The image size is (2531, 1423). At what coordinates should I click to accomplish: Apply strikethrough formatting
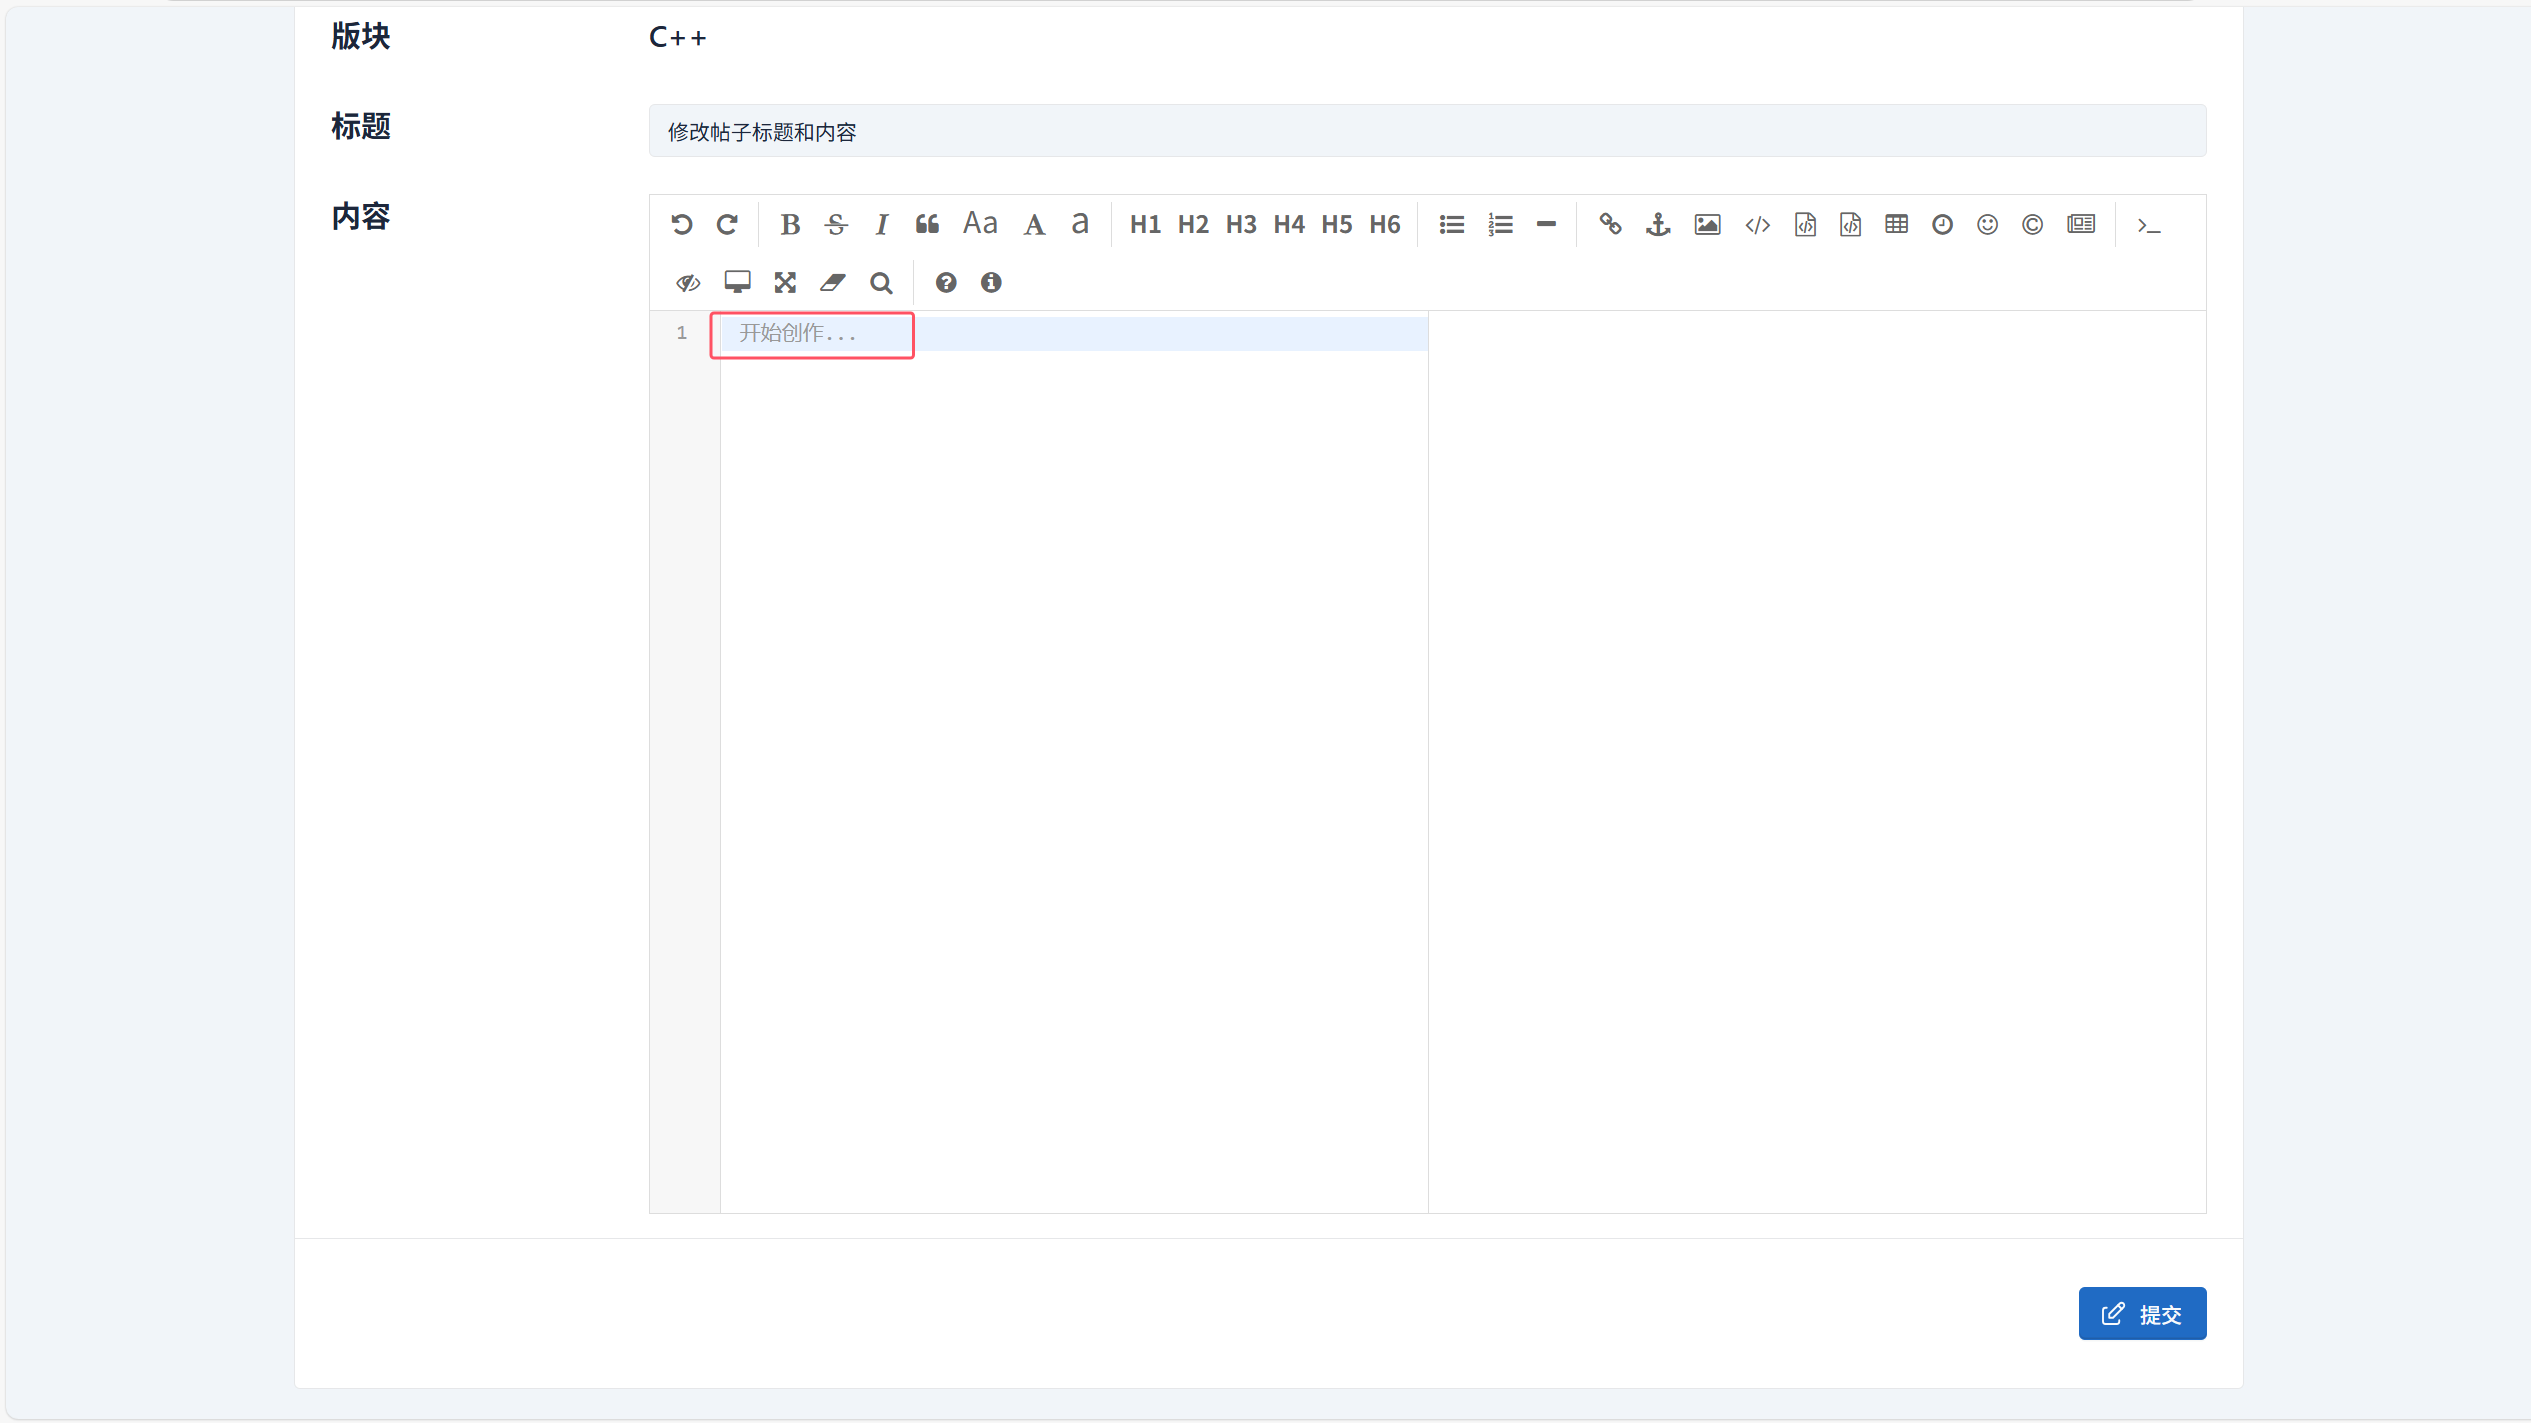pos(836,225)
